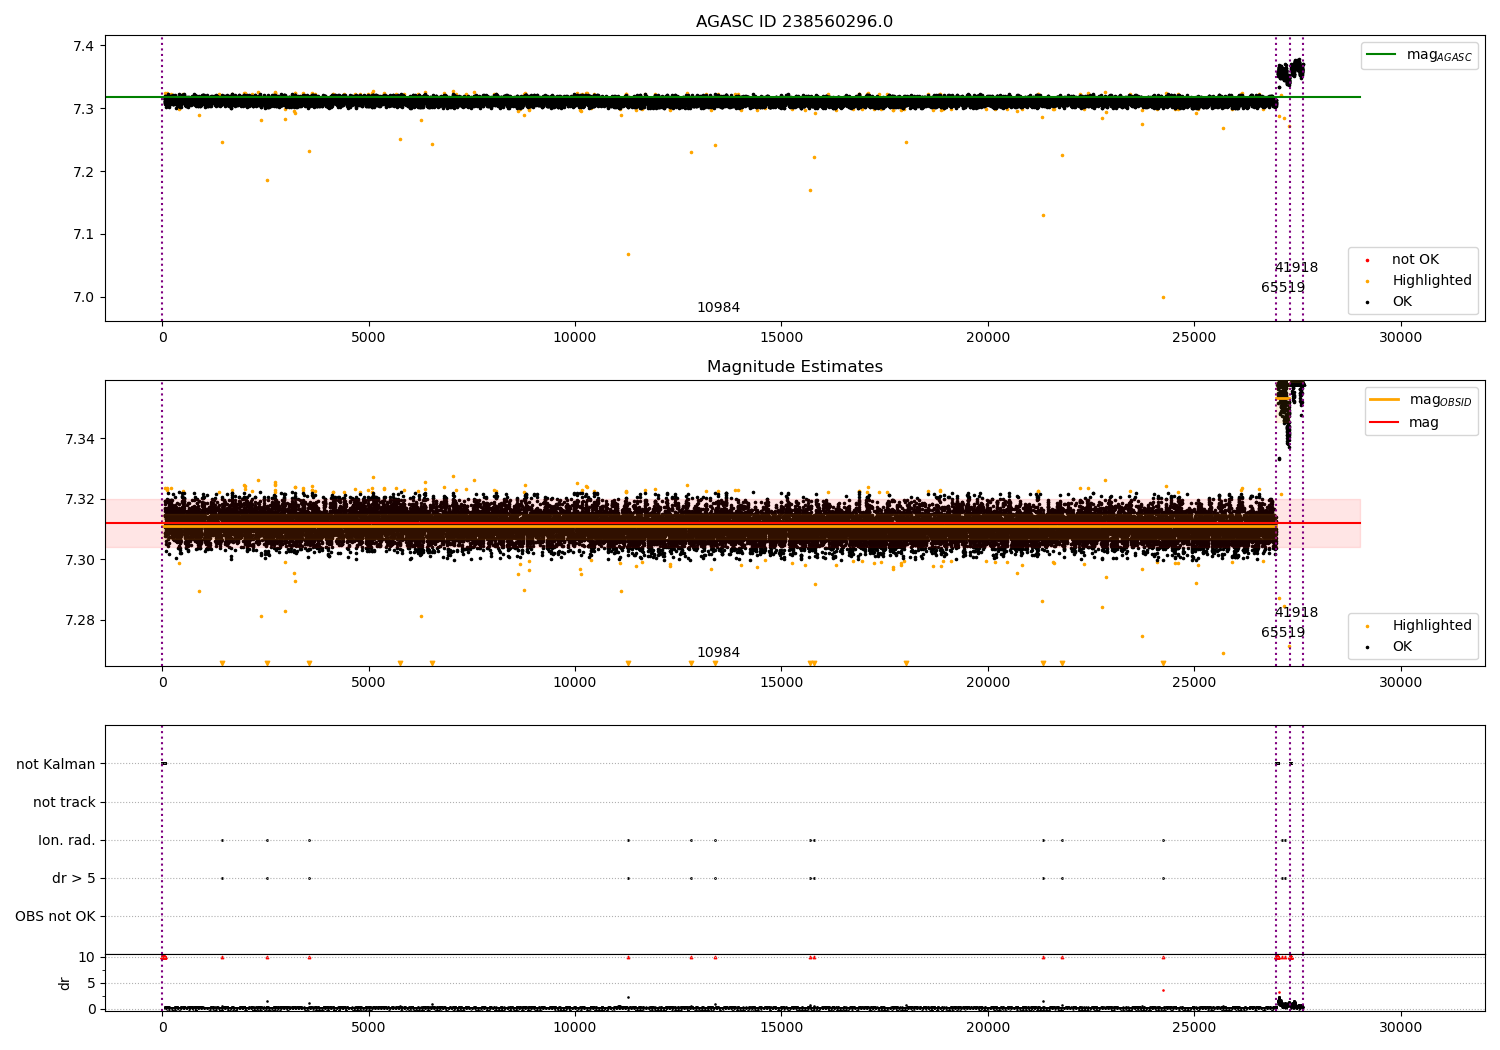Select the 'not Kalman' row label
The height and width of the screenshot is (1050, 1500).
click(56, 764)
